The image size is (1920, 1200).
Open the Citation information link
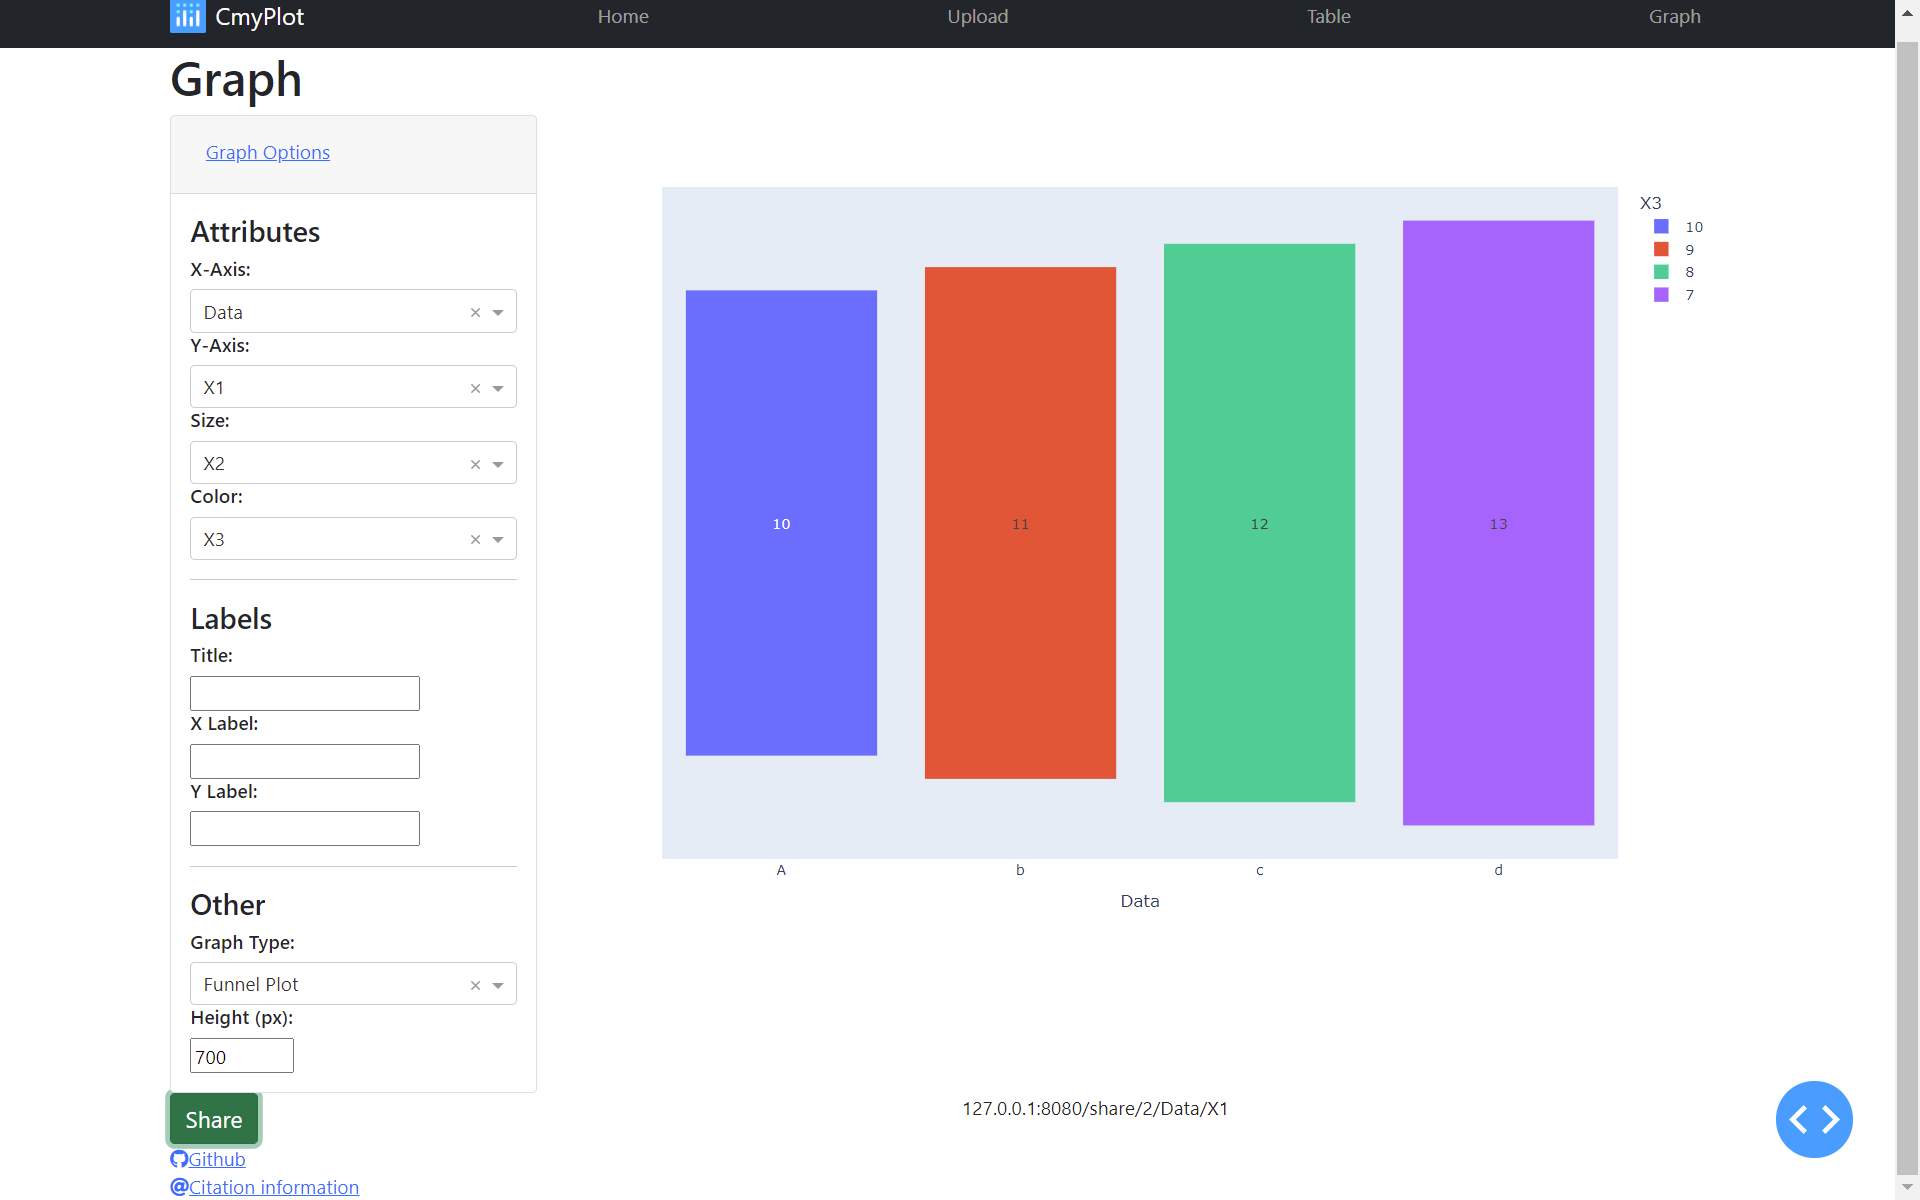pos(273,1187)
